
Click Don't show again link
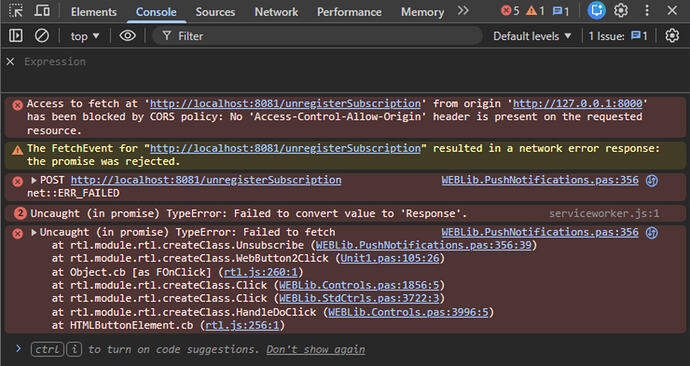[316, 350]
